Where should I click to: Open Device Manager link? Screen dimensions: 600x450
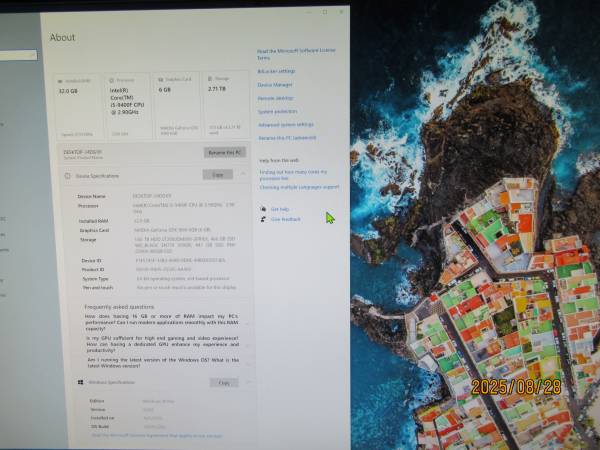tap(275, 85)
